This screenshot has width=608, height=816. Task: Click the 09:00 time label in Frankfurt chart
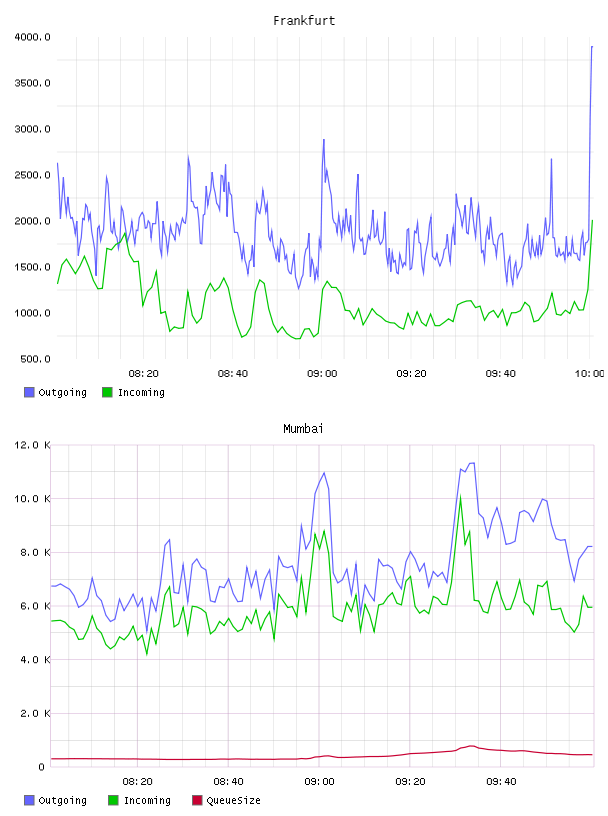pyautogui.click(x=322, y=374)
